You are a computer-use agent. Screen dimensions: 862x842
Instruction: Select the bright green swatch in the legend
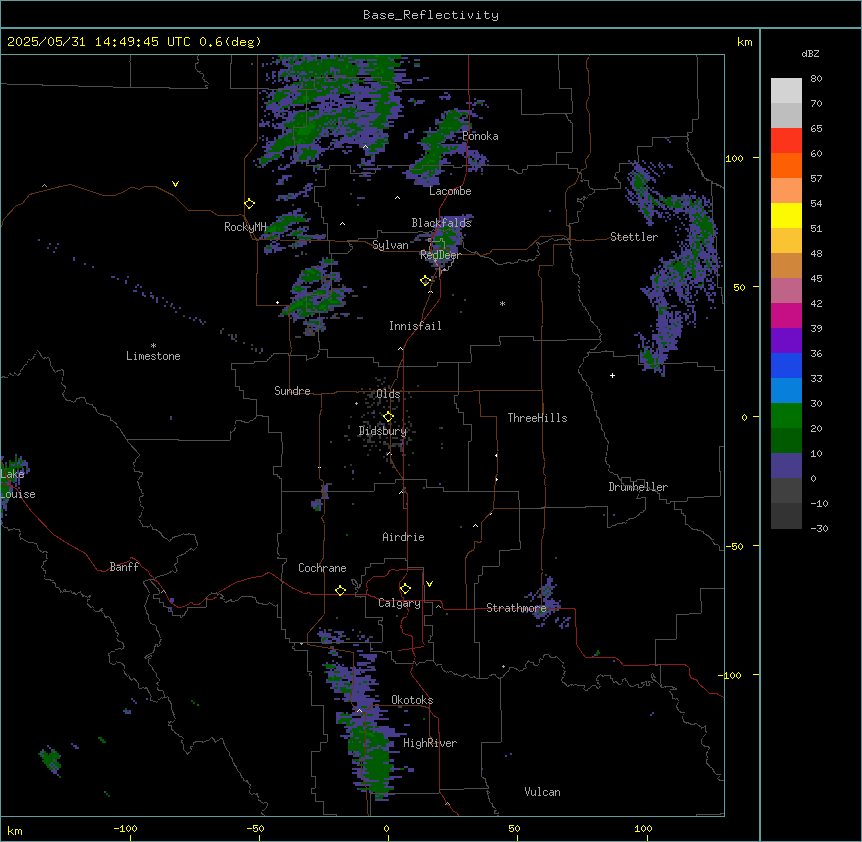[x=786, y=416]
